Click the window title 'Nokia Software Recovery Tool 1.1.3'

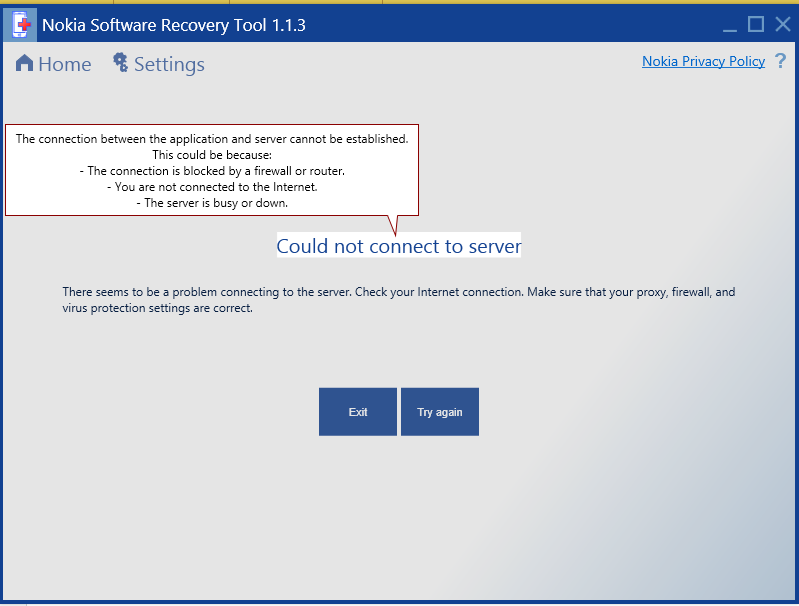(x=174, y=25)
